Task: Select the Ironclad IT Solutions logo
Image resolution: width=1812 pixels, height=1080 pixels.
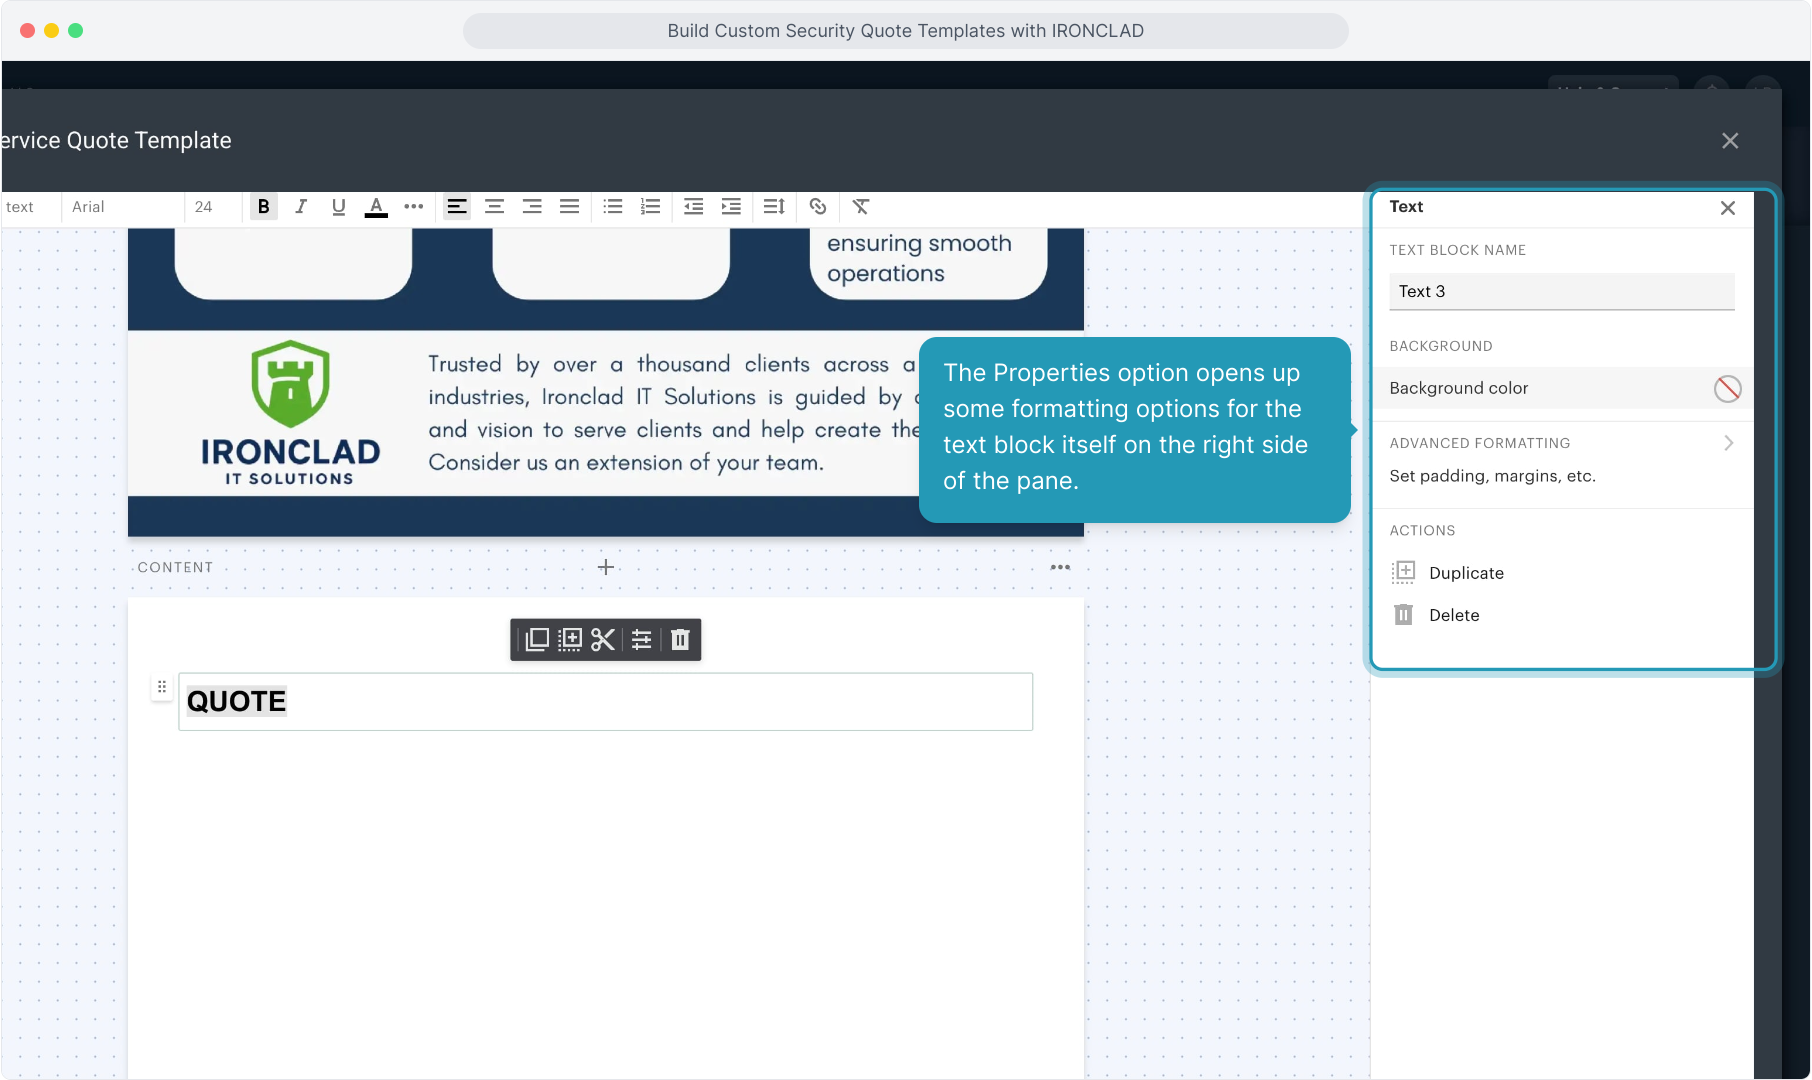Action: click(x=290, y=414)
